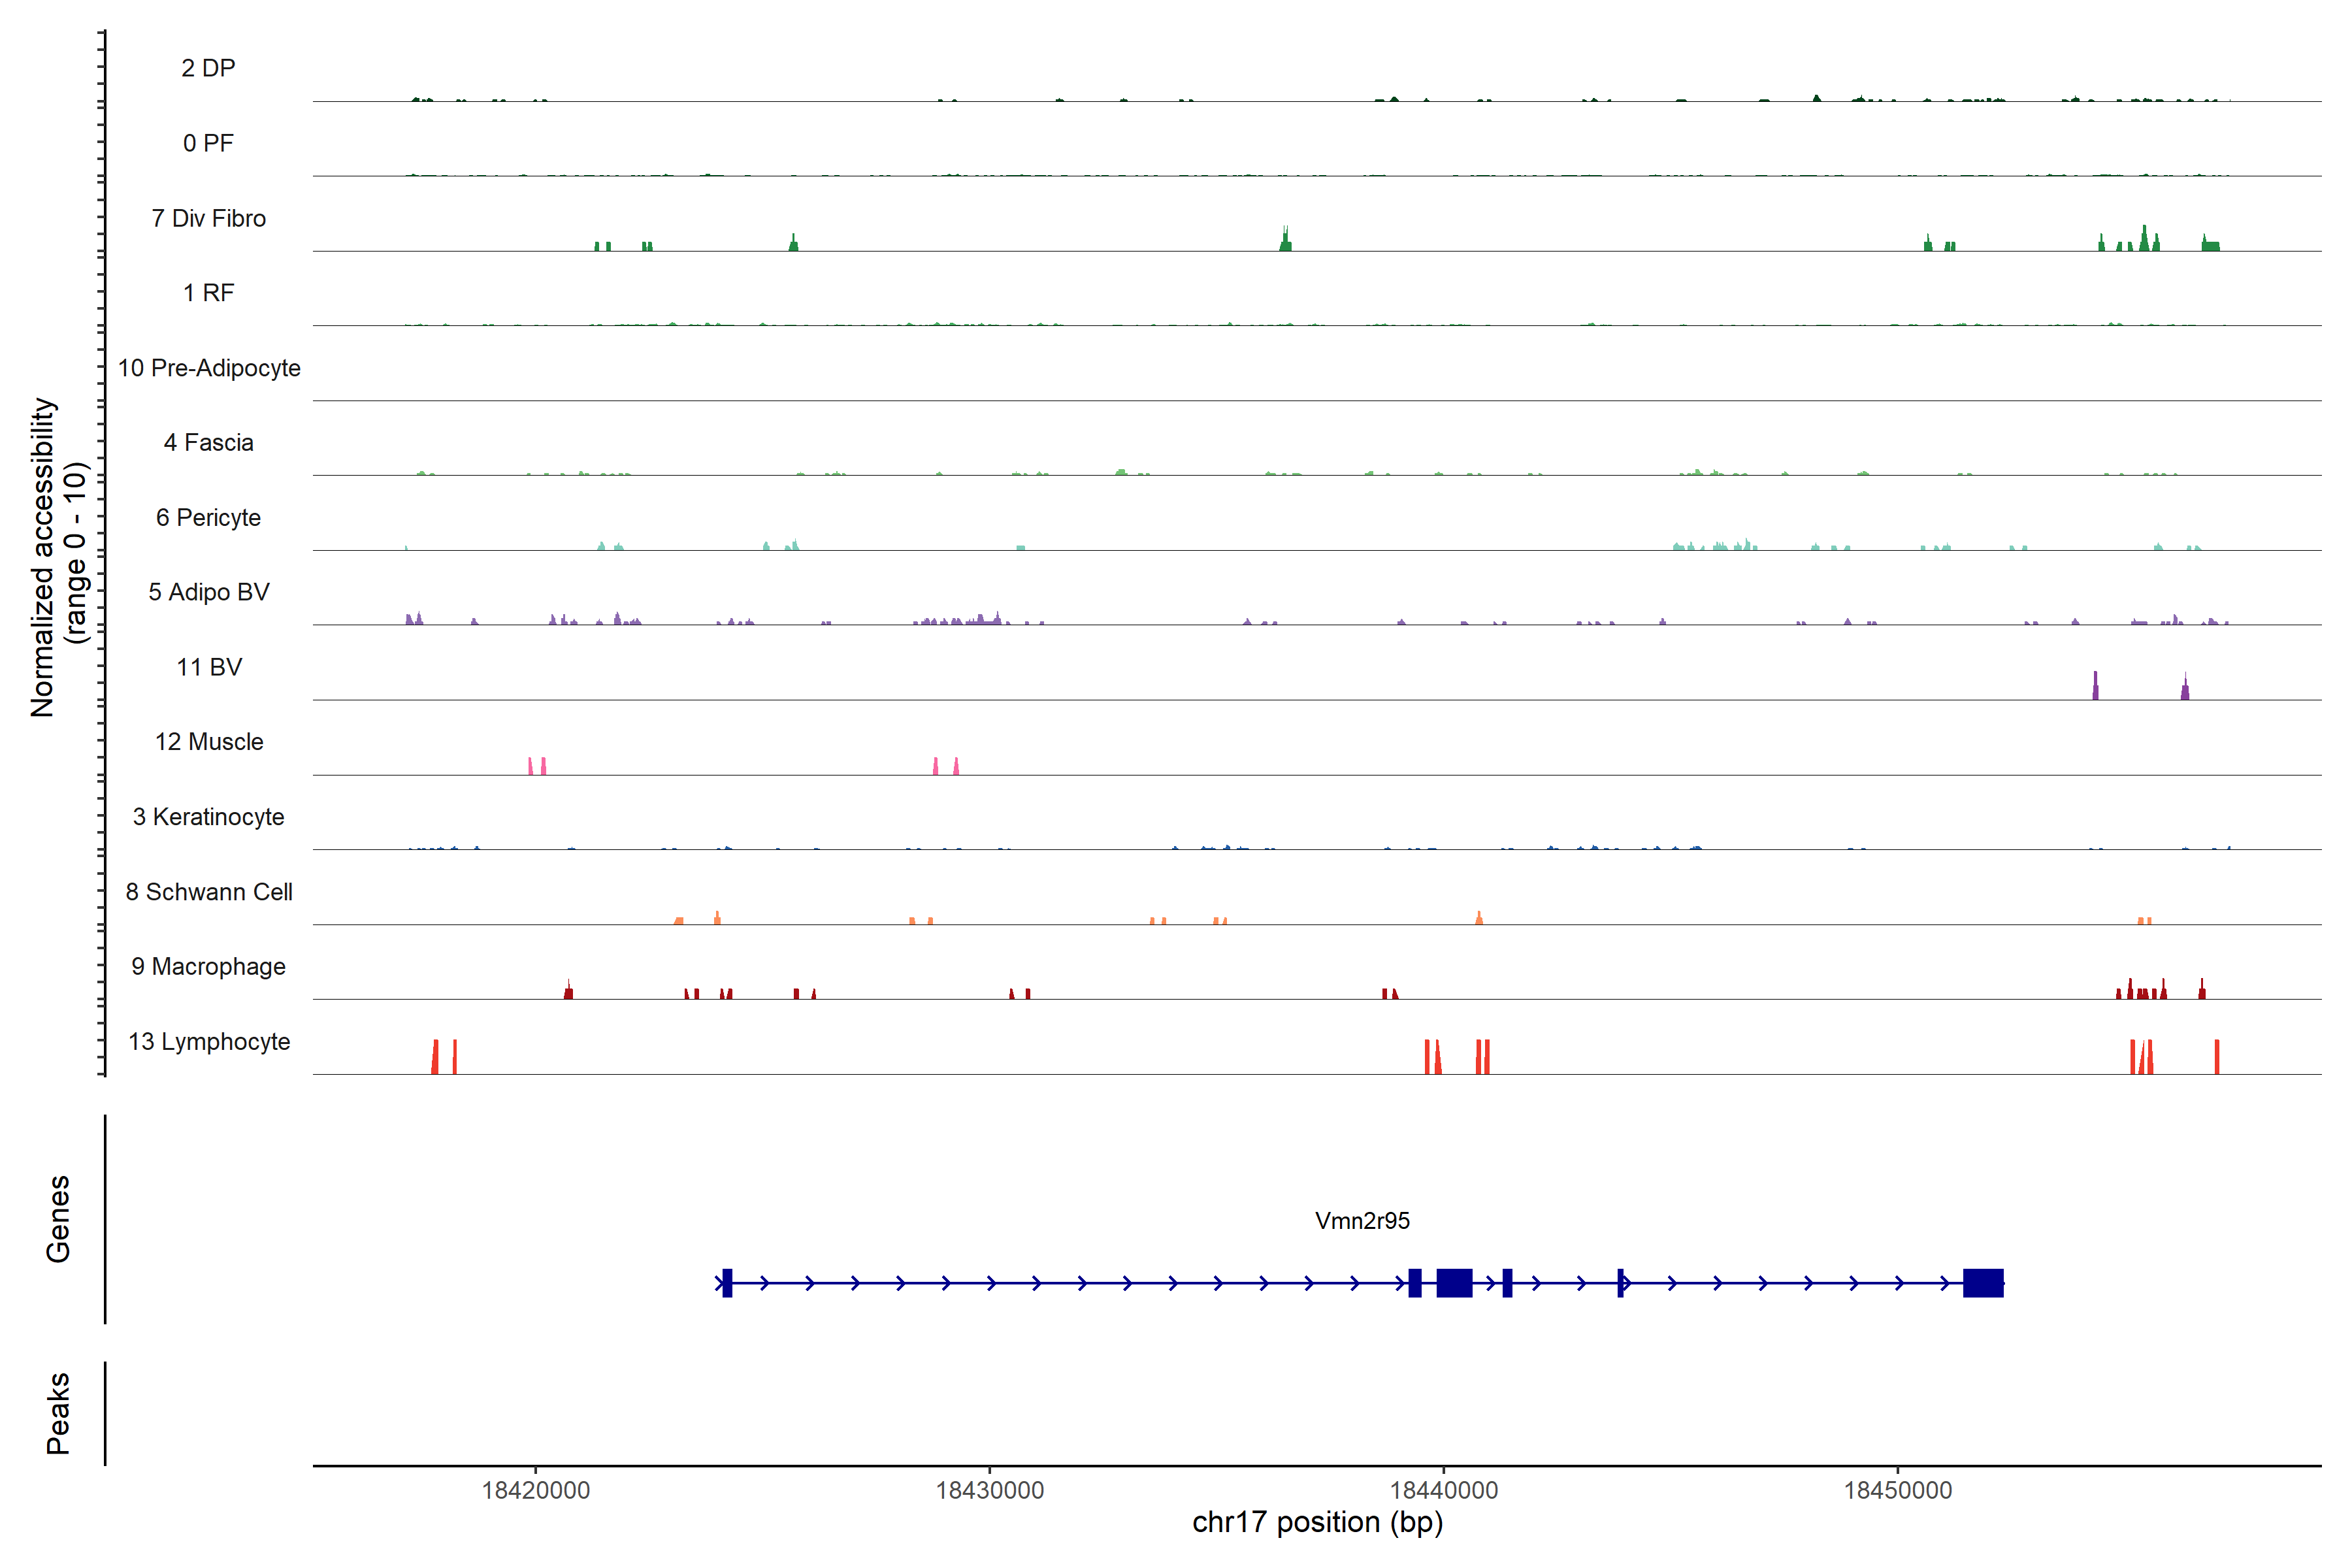This screenshot has width=2352, height=1568.
Task: Click the 2 DP track label
Action: pyautogui.click(x=208, y=68)
